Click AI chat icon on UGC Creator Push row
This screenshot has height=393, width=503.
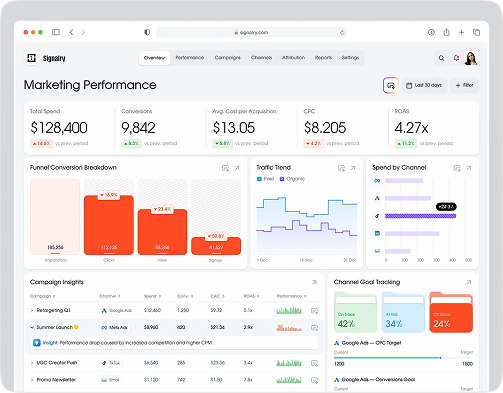[314, 363]
